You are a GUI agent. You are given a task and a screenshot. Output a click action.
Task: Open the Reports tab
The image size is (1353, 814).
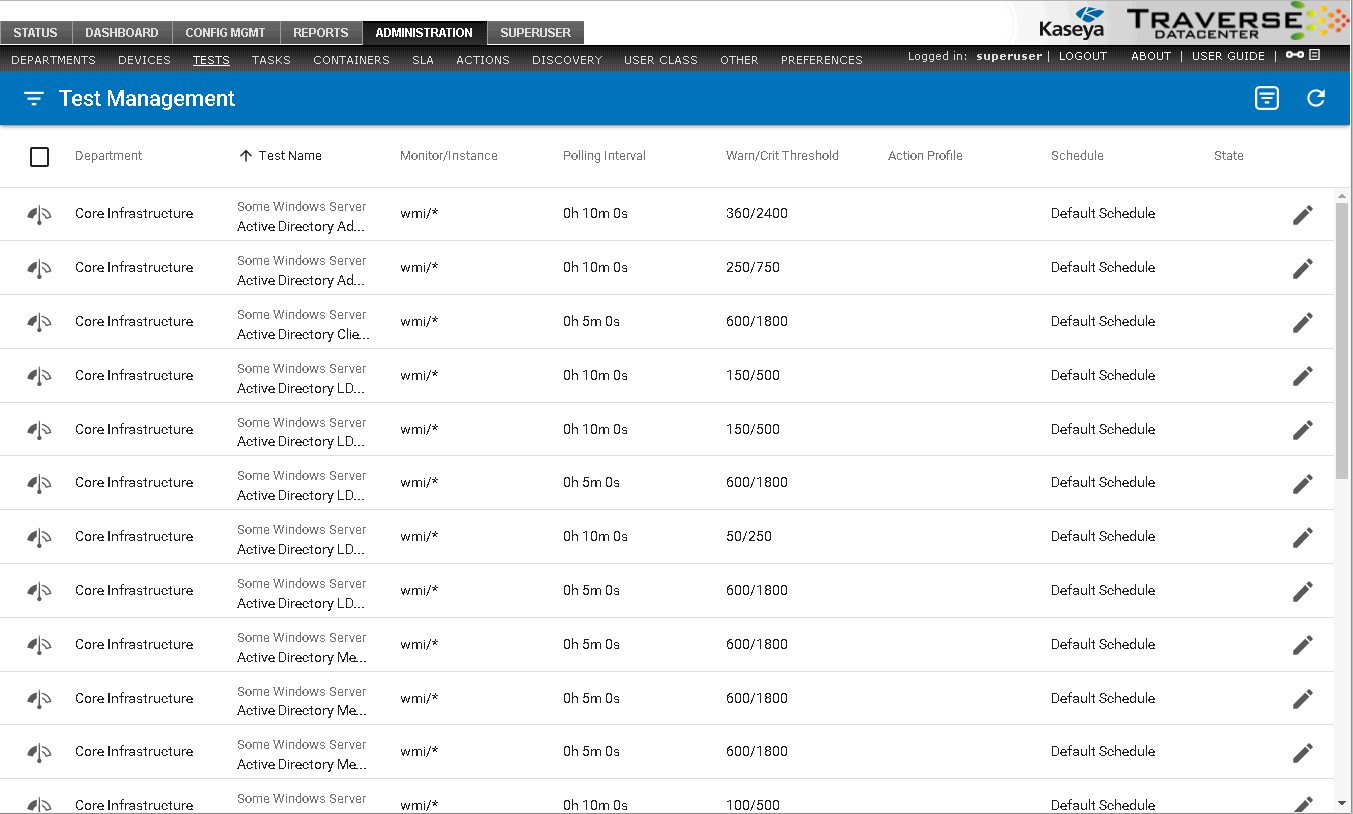coord(320,33)
